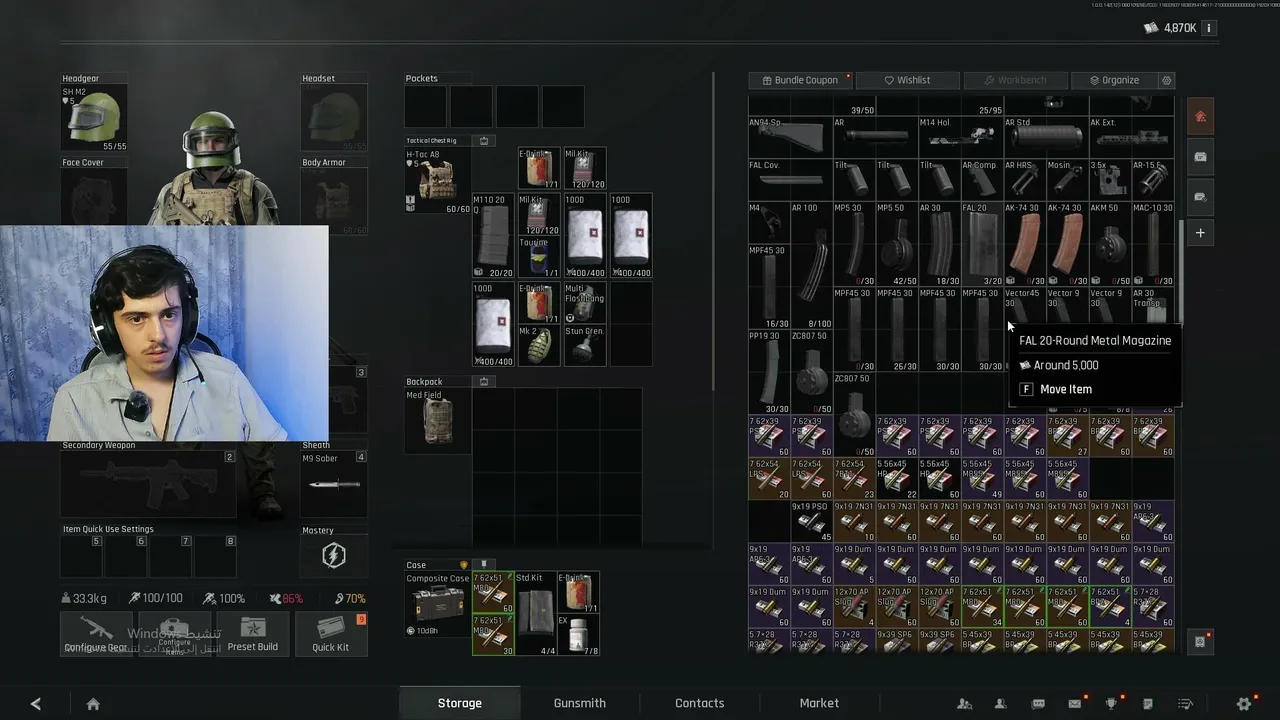Click the Organize storage button

[1115, 80]
